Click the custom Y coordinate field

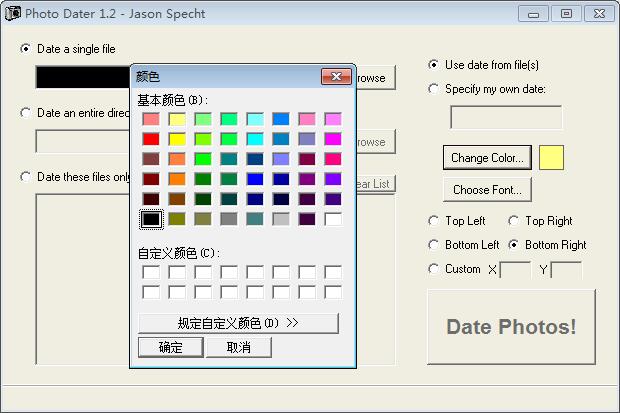point(566,269)
